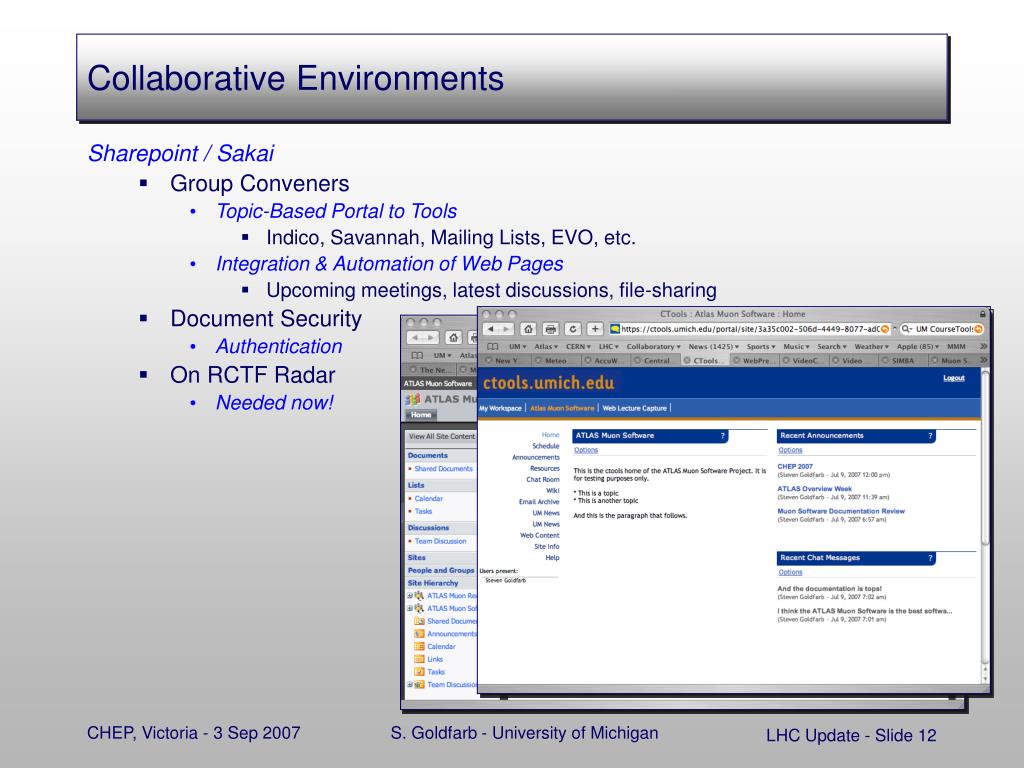Open People and Groups in SharePoint sidebar
Image resolution: width=1024 pixels, height=768 pixels.
pos(441,570)
